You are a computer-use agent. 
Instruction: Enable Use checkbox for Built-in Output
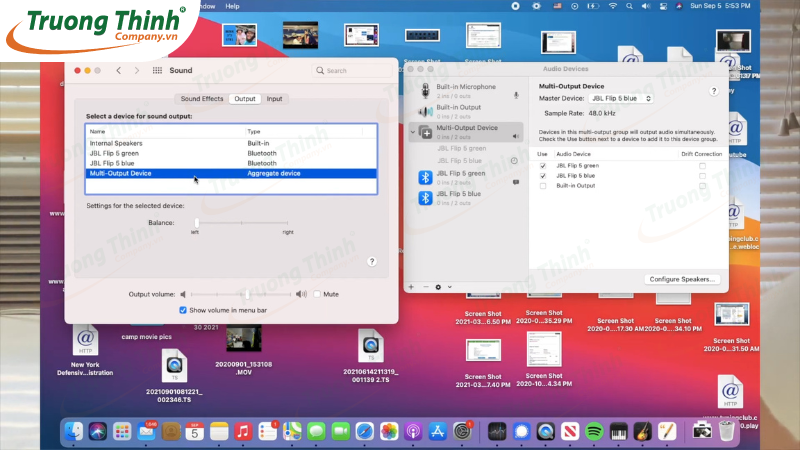543,186
